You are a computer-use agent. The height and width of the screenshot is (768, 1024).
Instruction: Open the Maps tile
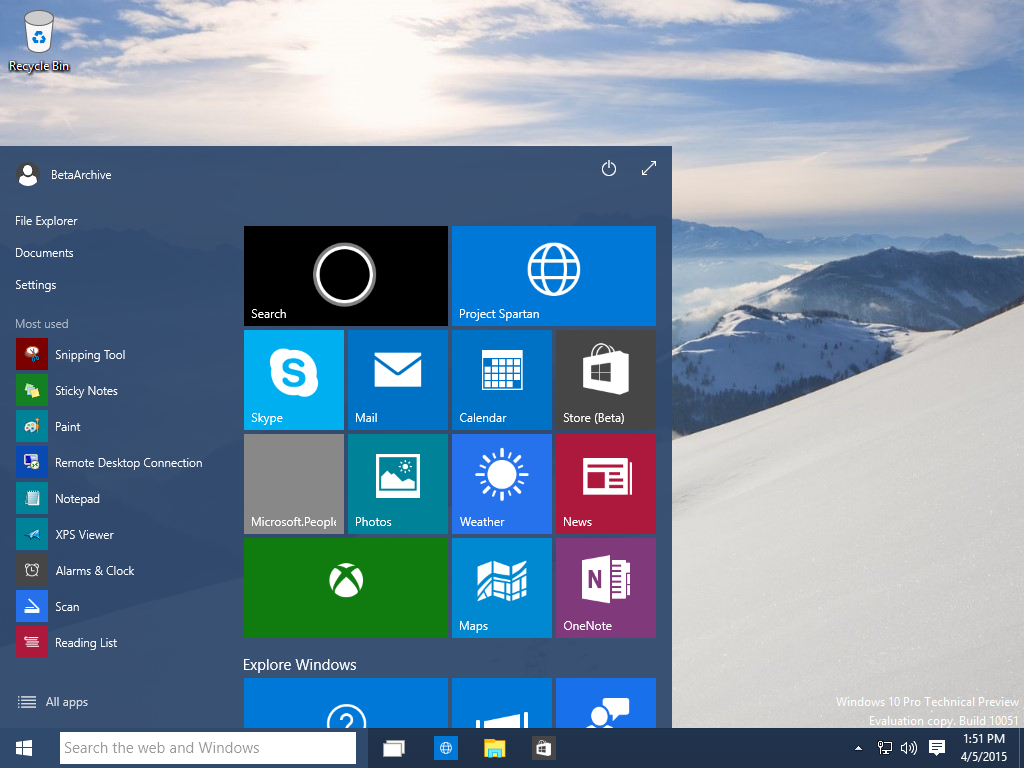tap(501, 587)
